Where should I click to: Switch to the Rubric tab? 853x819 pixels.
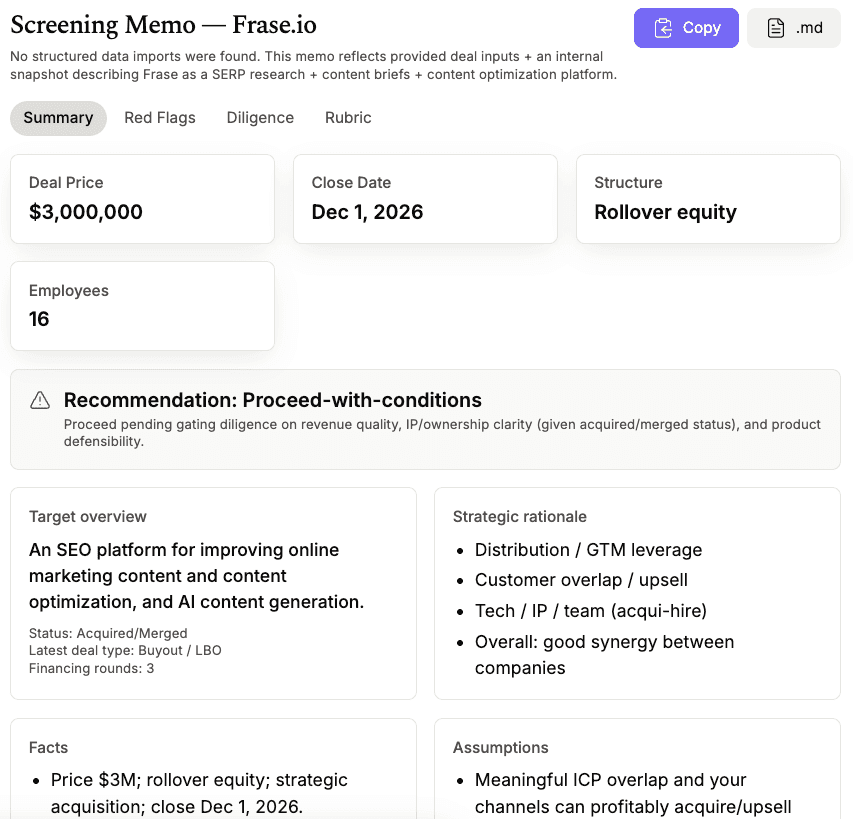click(x=348, y=118)
